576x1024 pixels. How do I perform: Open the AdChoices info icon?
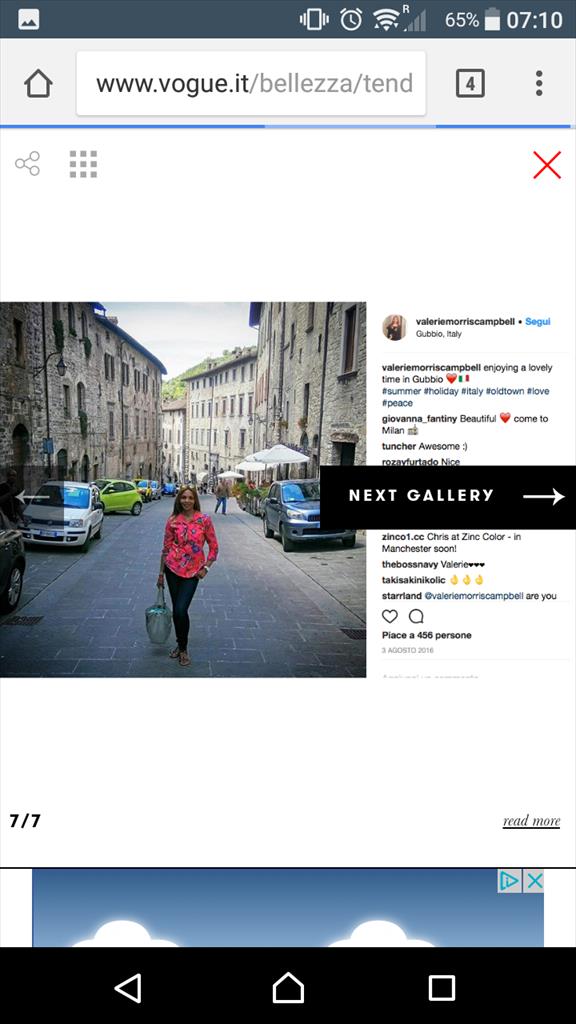509,882
